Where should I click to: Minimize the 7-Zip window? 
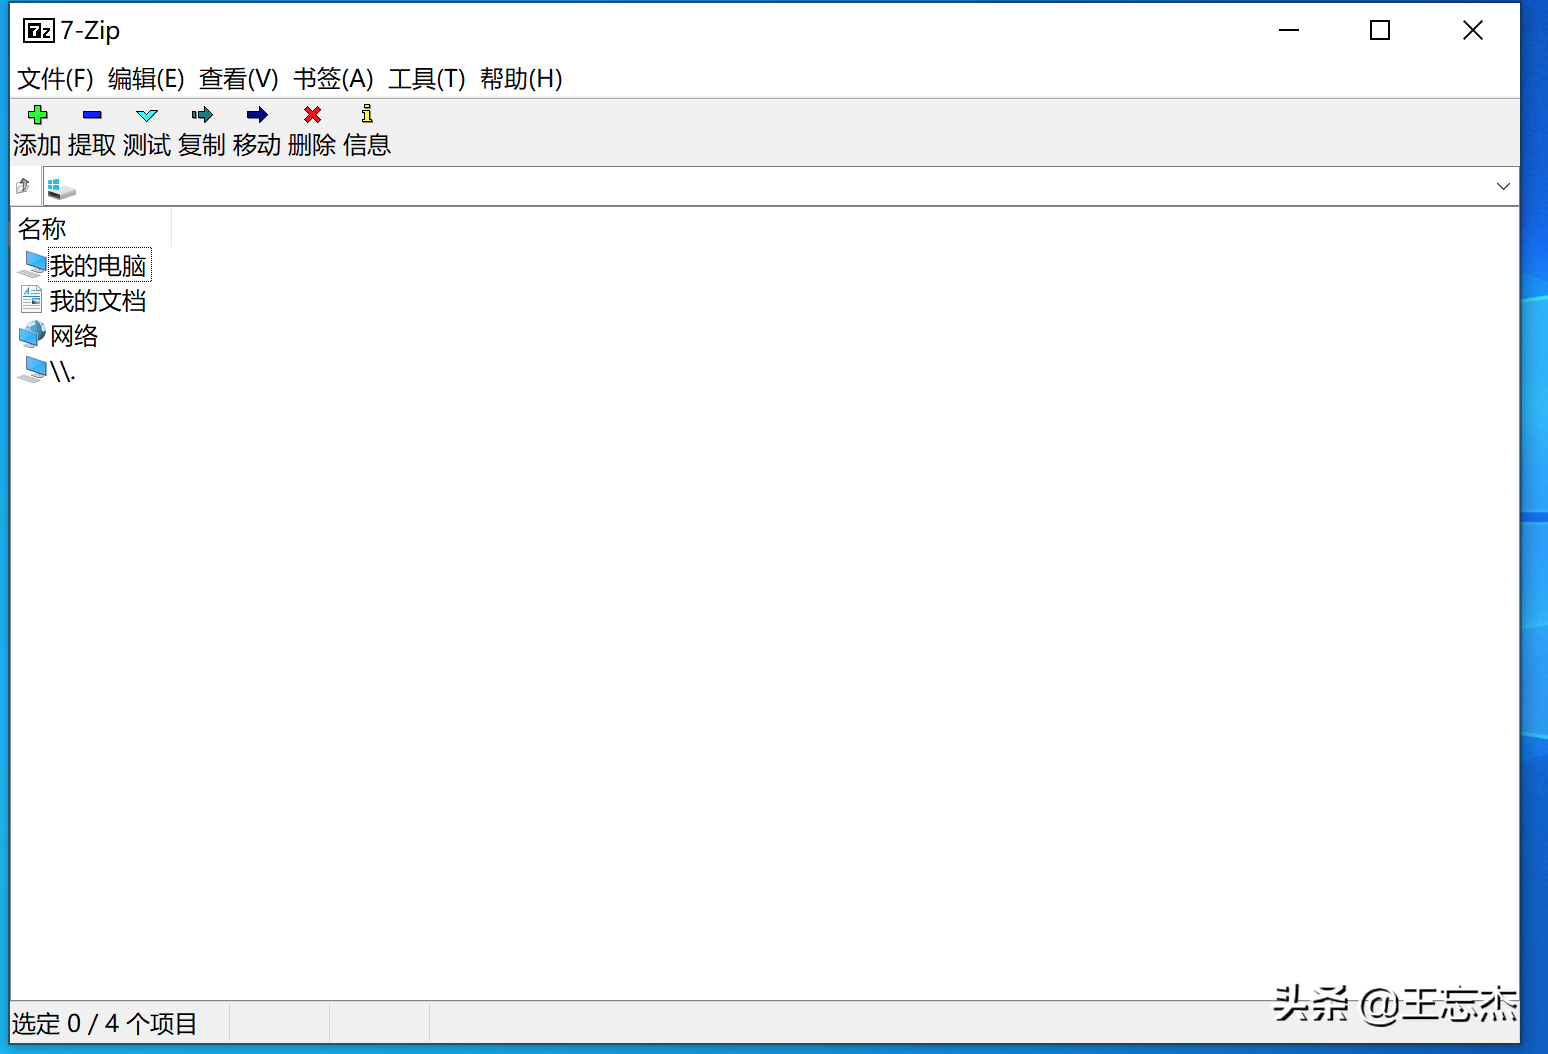pos(1289,30)
